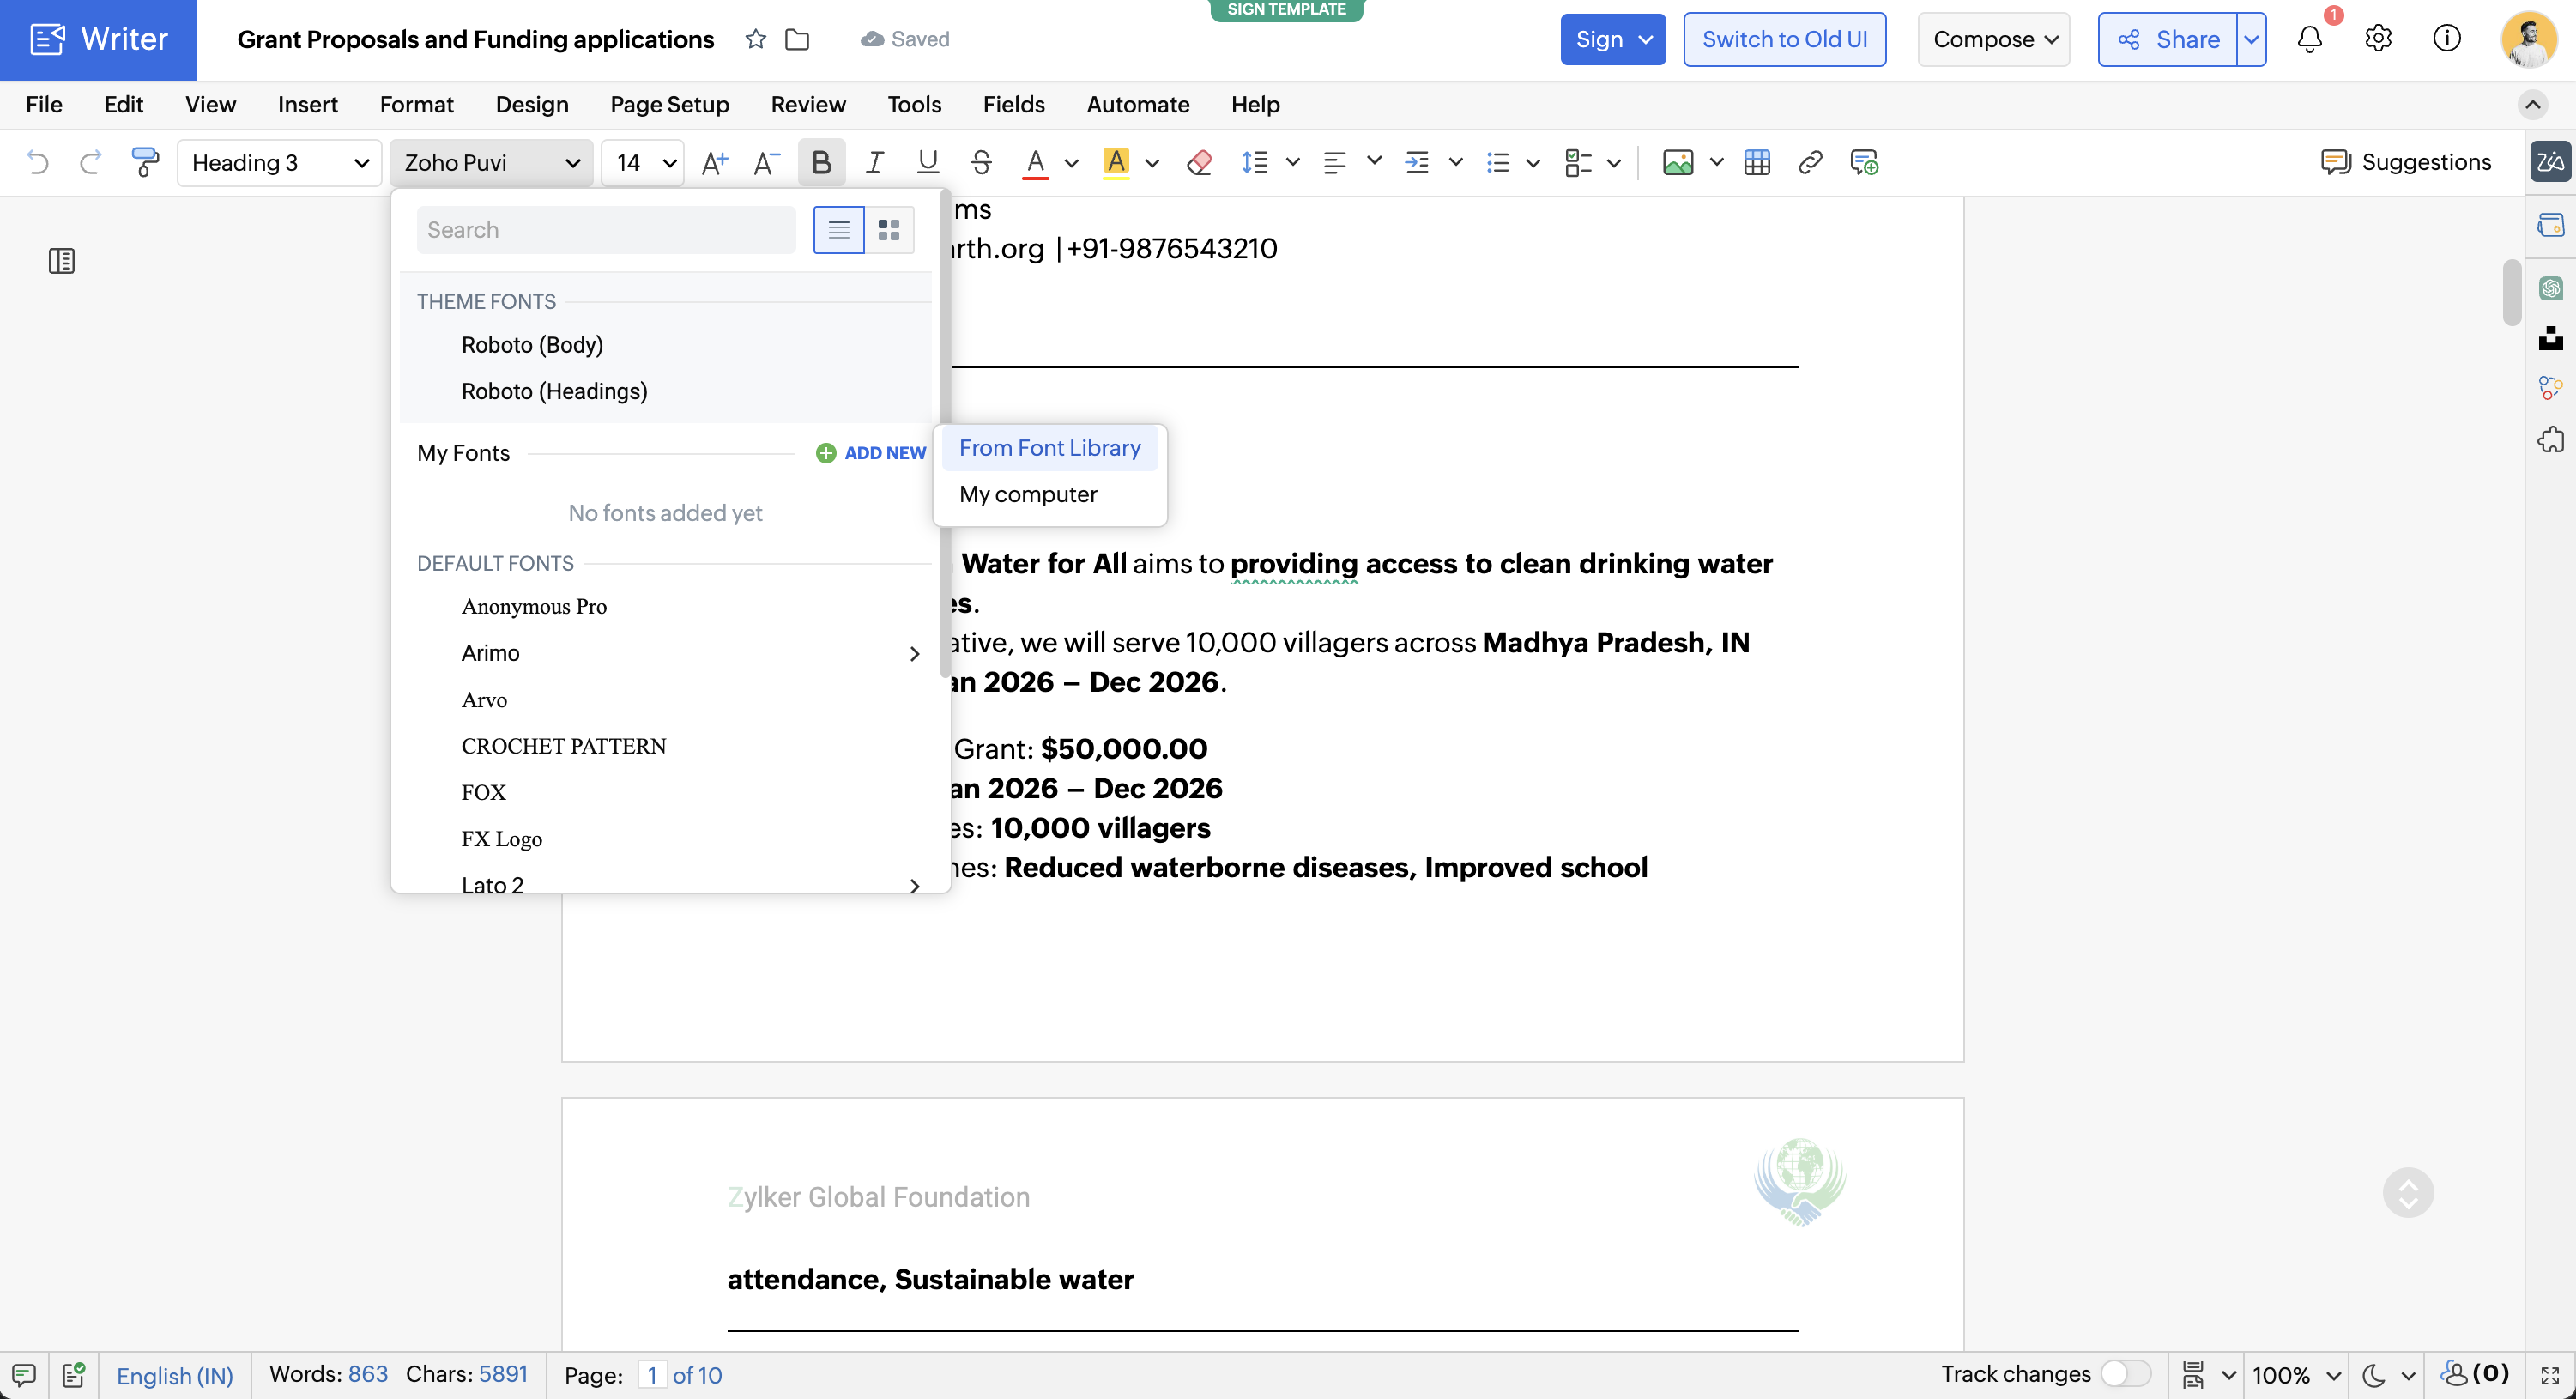Click the format painter icon
Screen dimensions: 2576x1399
pos(145,162)
